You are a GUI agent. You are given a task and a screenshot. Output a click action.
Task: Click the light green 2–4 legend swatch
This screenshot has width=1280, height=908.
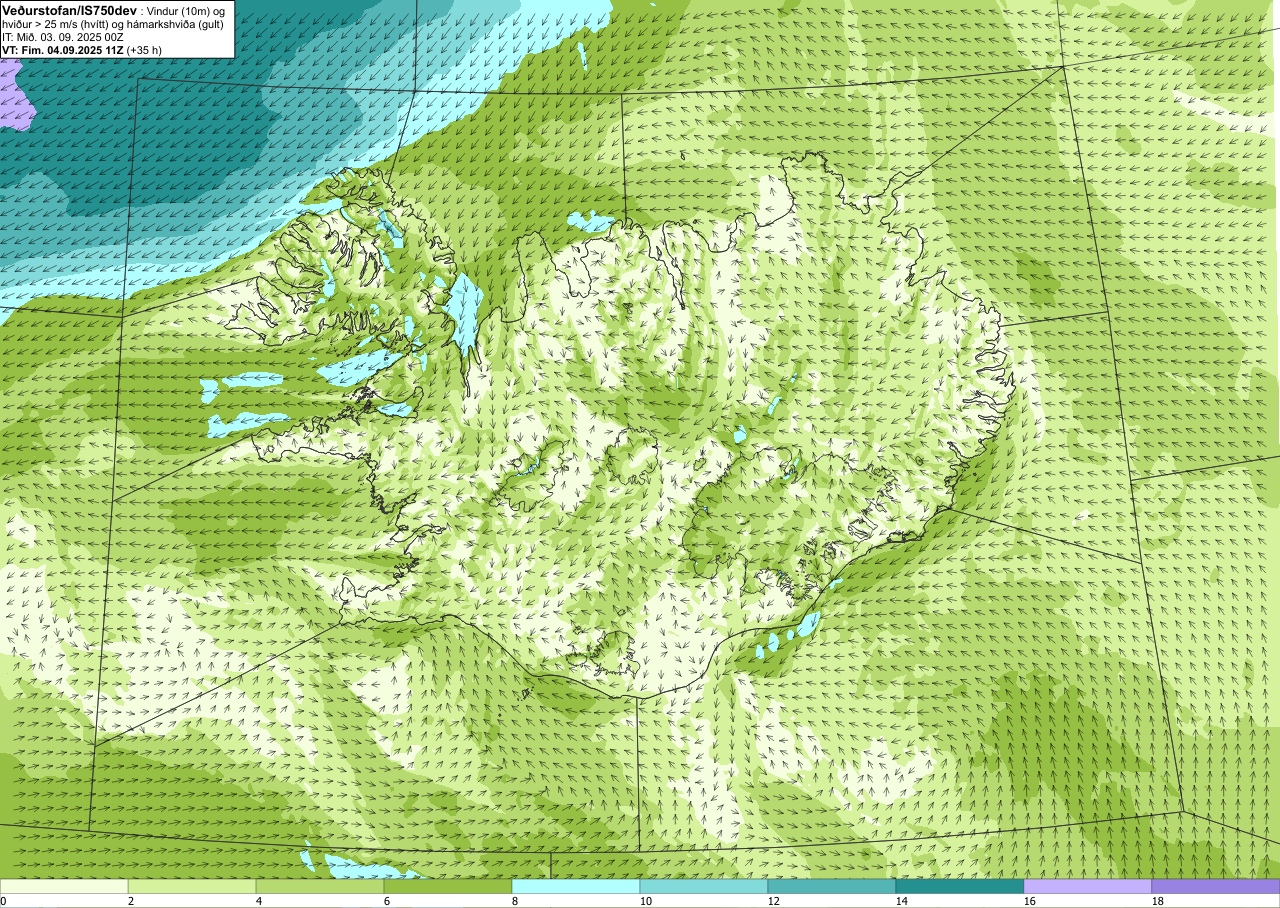pyautogui.click(x=192, y=886)
